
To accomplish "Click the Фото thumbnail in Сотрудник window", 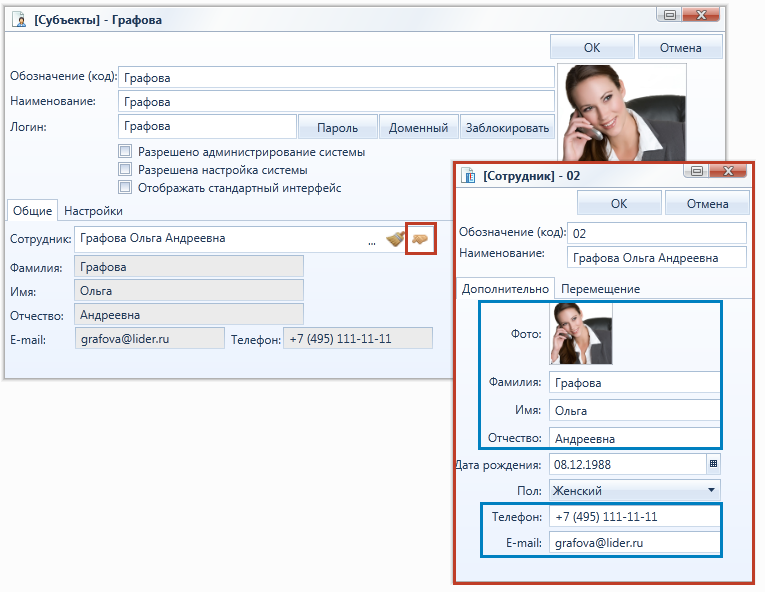I will click(581, 334).
